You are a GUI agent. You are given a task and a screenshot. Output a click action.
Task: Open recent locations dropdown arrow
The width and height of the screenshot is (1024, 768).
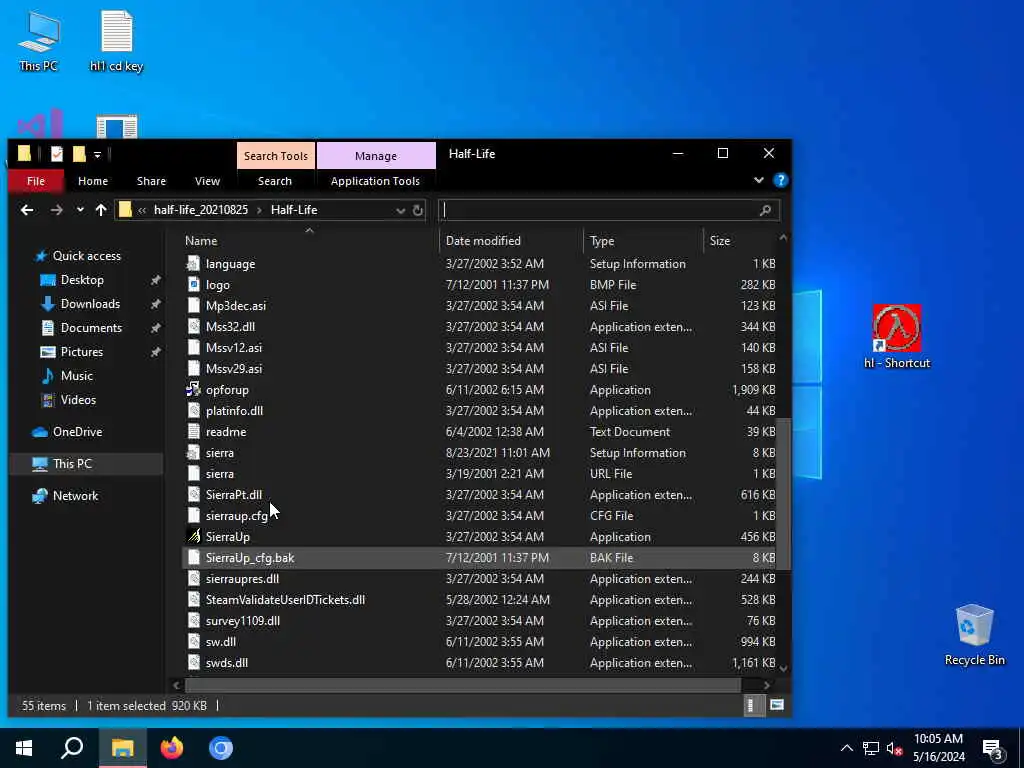[80, 210]
